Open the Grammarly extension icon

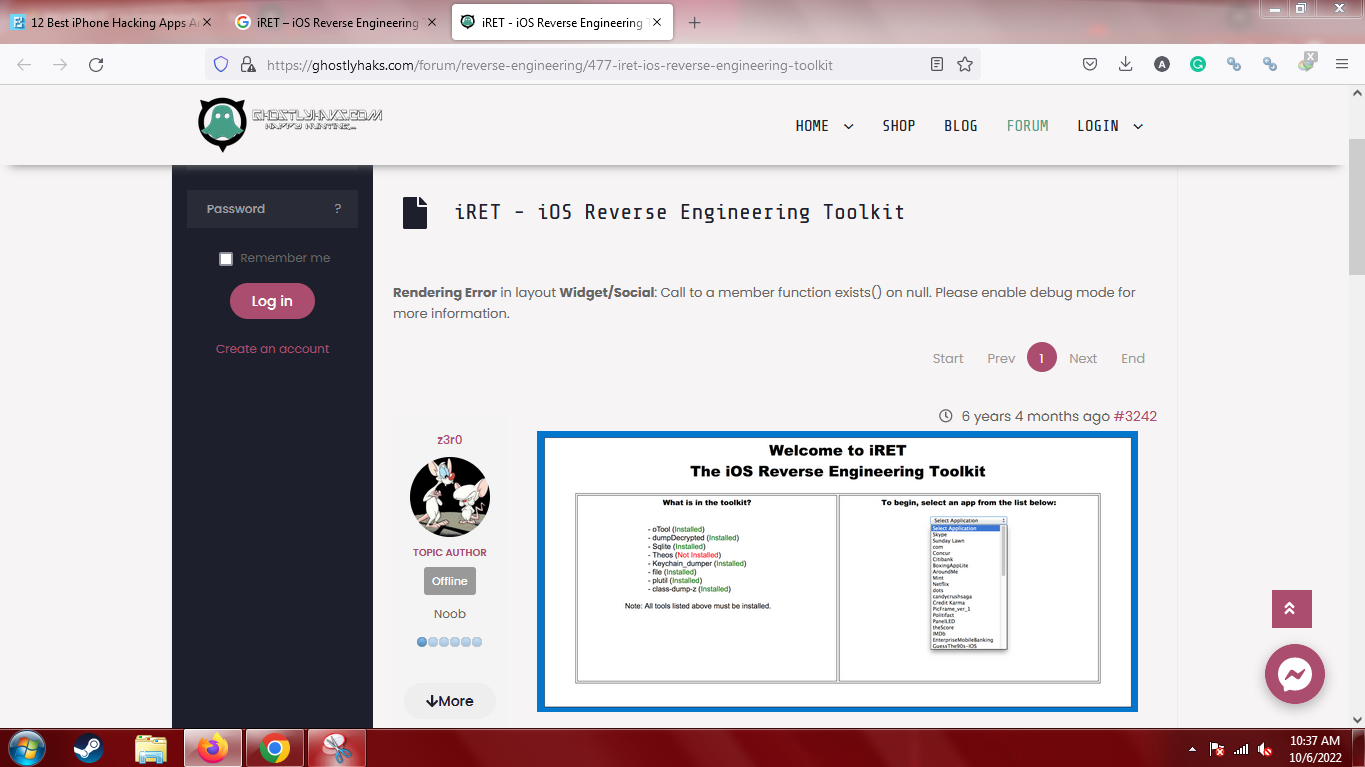[x=1197, y=64]
